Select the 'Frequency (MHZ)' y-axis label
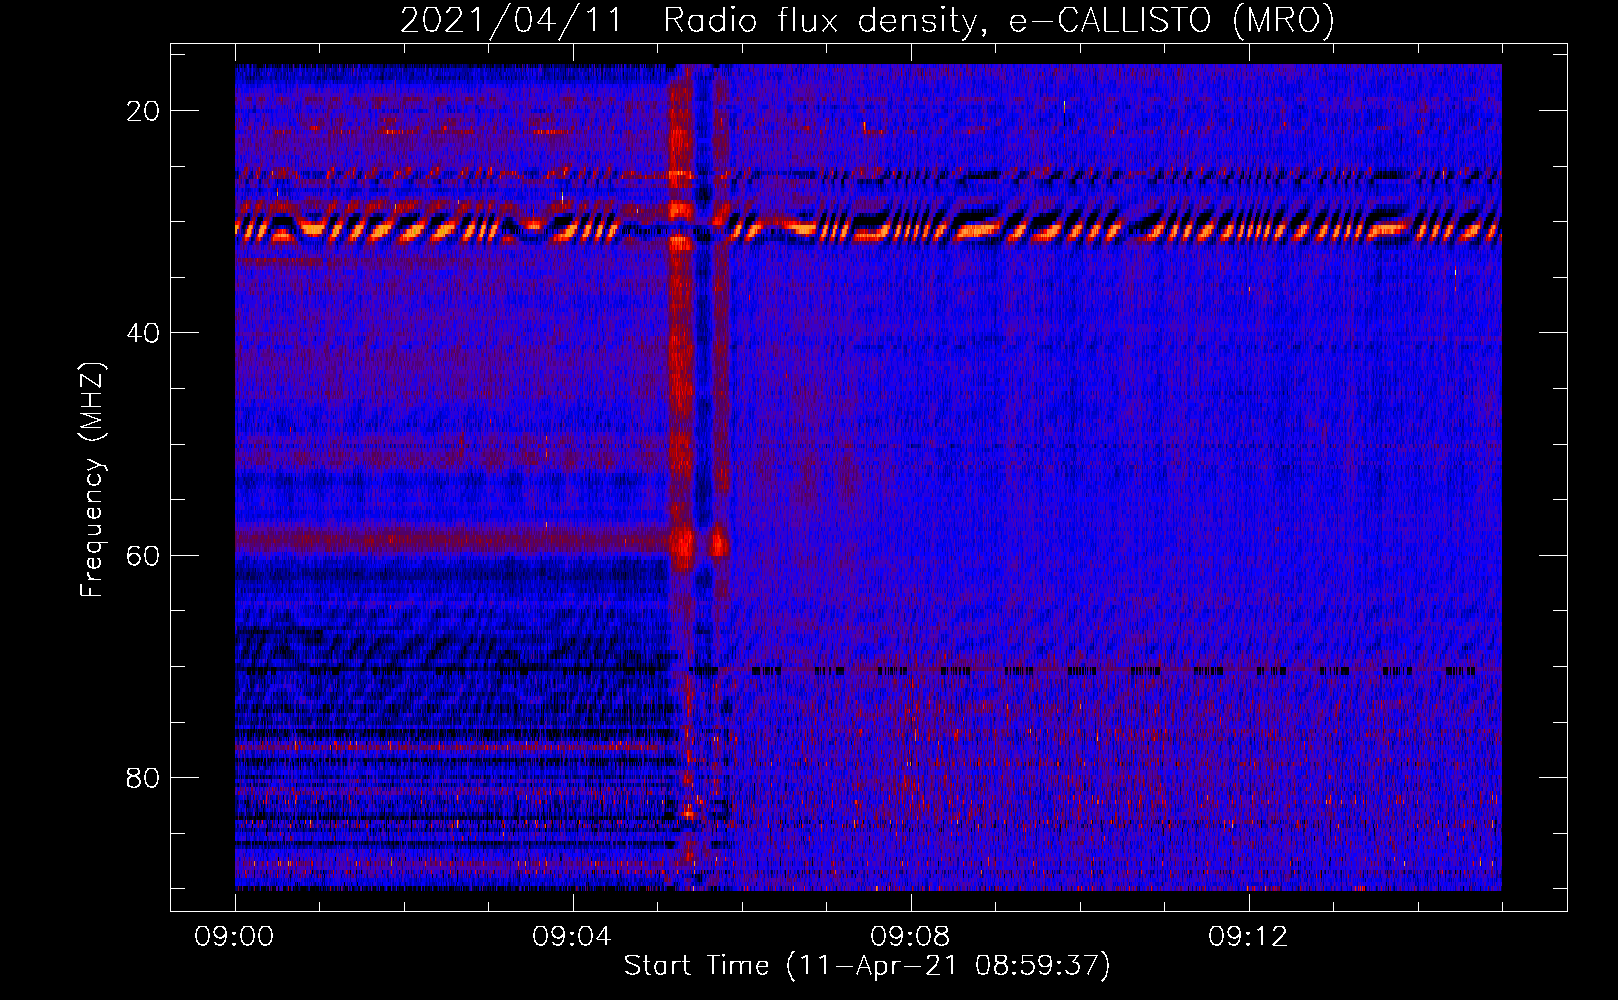This screenshot has width=1618, height=1000. (92, 480)
